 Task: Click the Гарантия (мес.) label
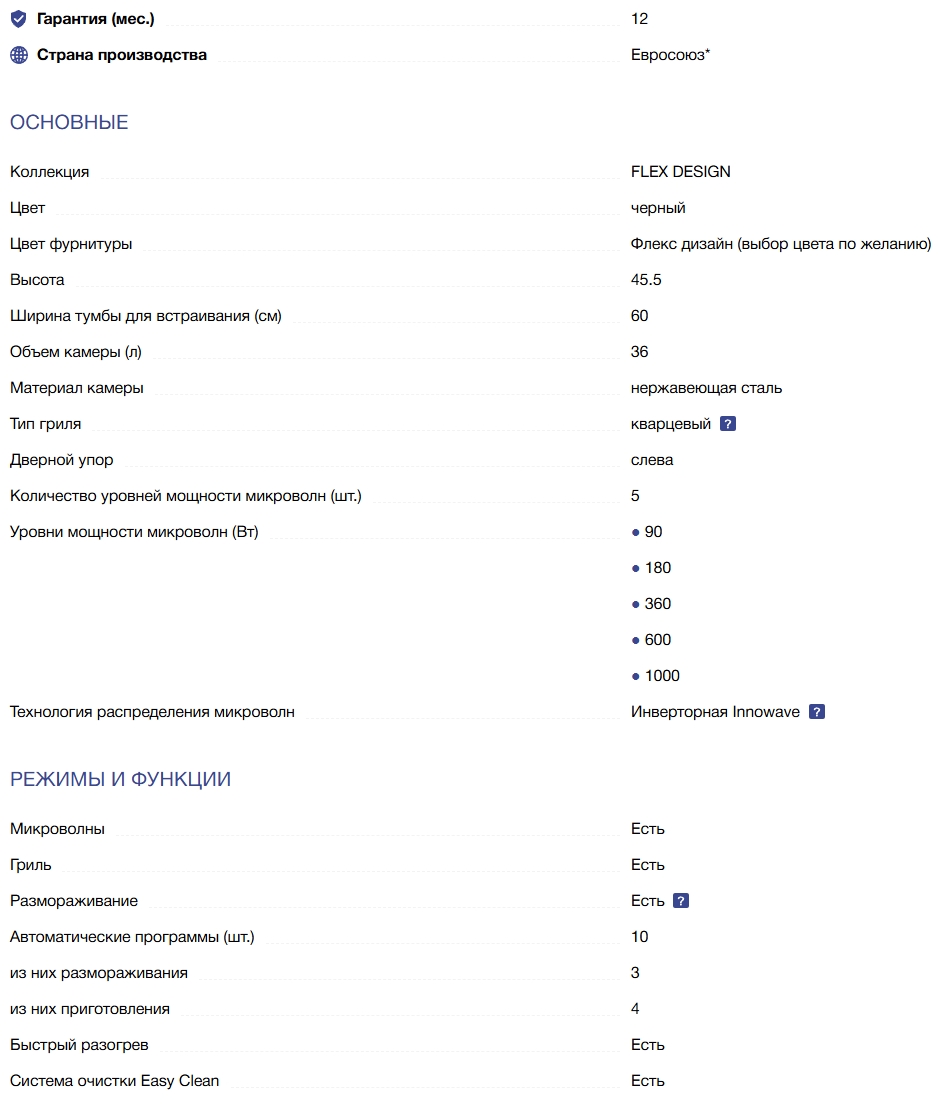[96, 19]
